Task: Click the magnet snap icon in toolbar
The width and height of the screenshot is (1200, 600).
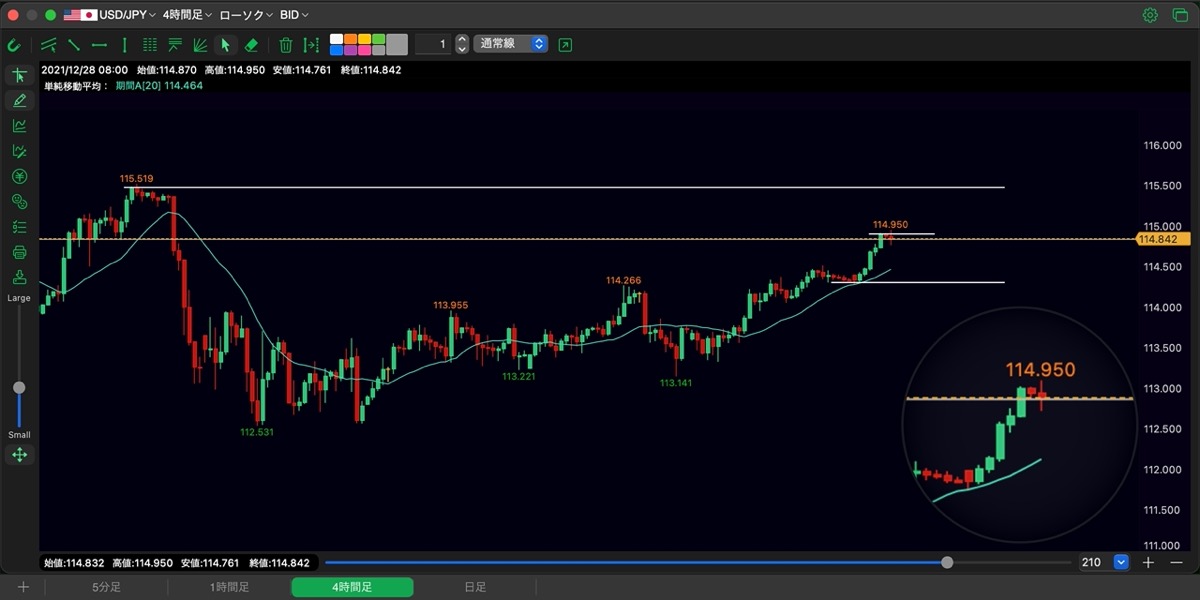Action: coord(14,45)
